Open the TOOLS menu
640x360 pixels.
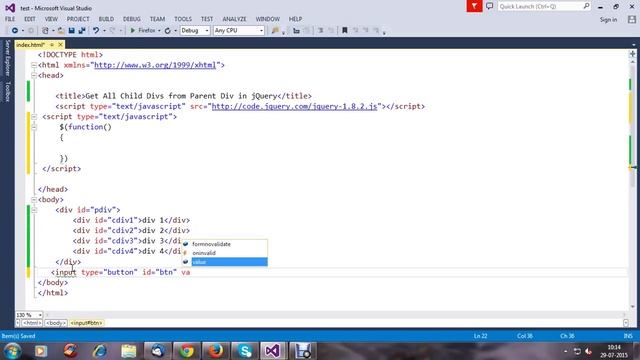pyautogui.click(x=183, y=19)
